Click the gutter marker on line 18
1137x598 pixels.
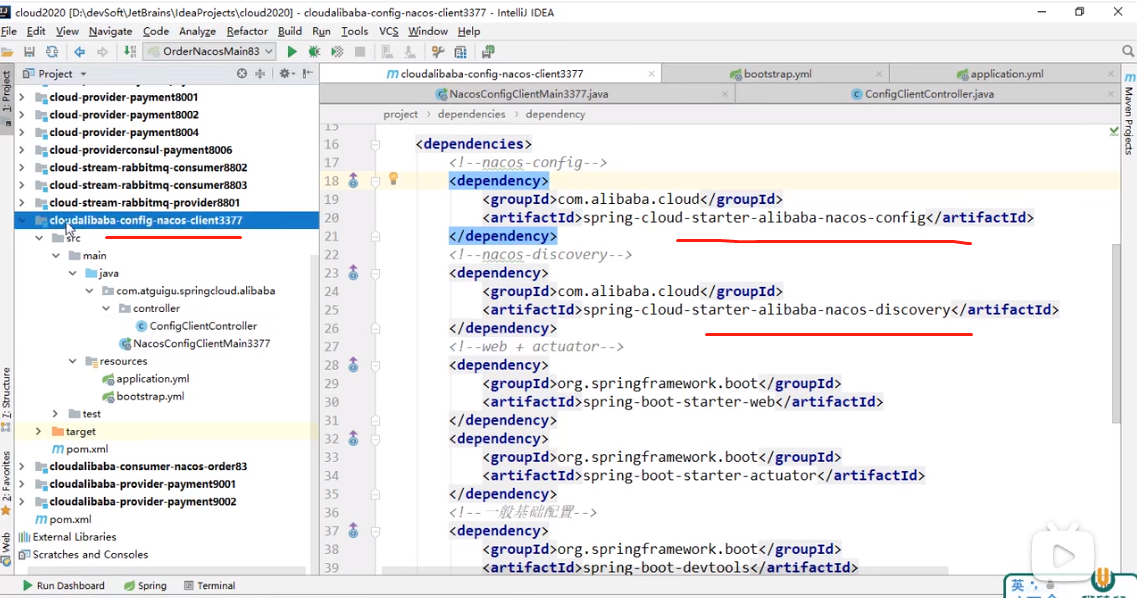(x=353, y=180)
